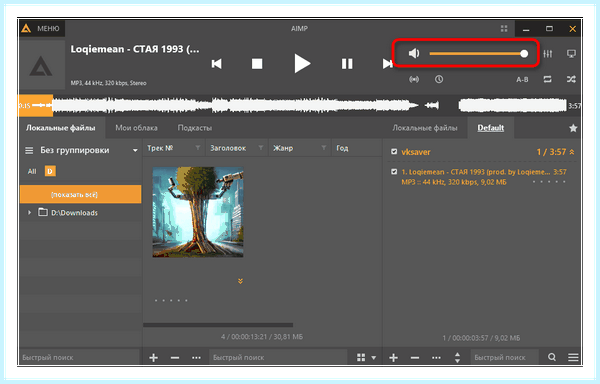
Task: Switch to Локальные файлы library tab
Action: (60, 128)
